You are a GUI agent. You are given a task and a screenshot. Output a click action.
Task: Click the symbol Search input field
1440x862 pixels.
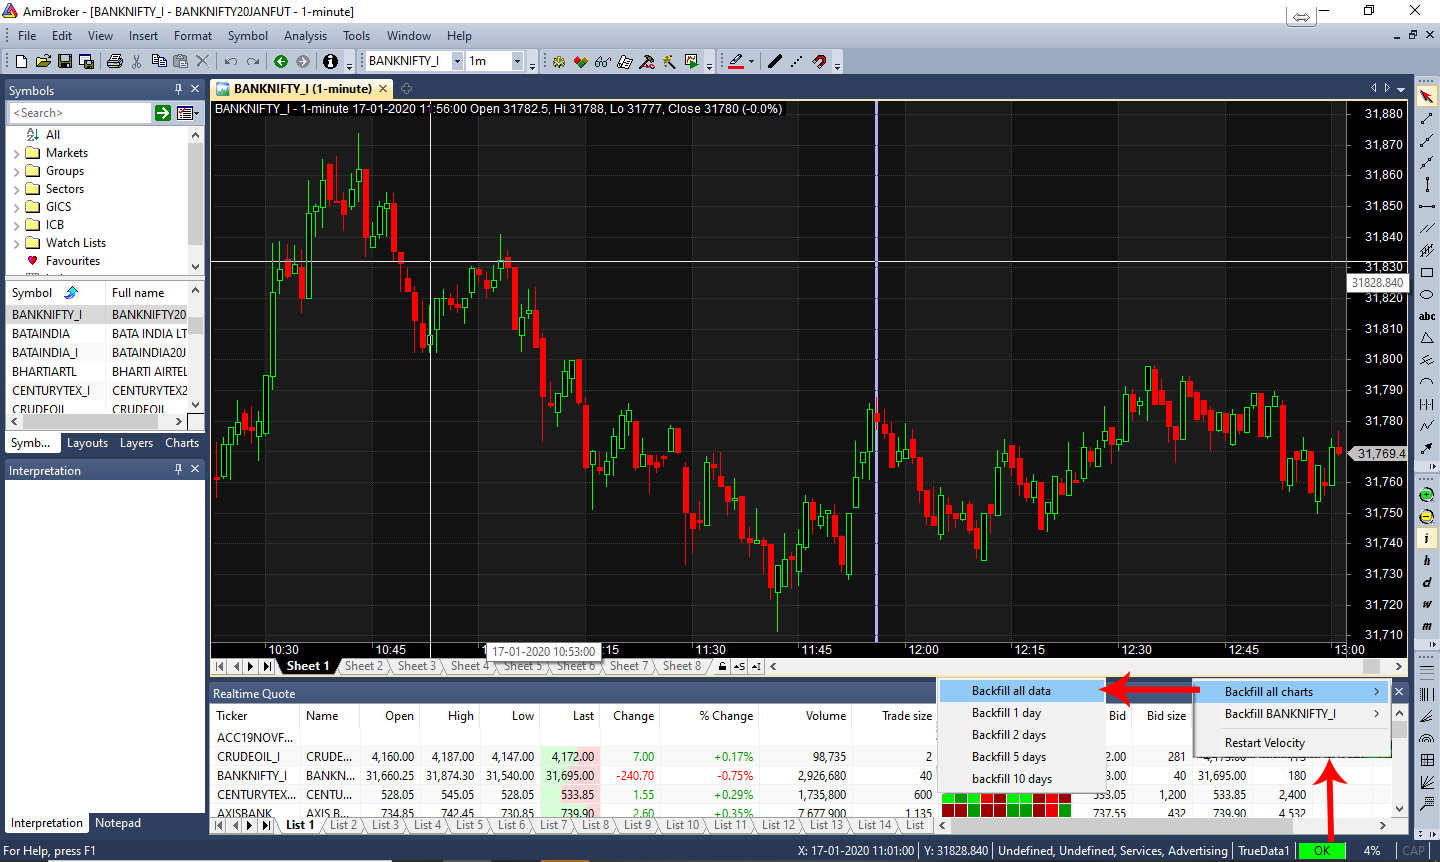pos(80,113)
